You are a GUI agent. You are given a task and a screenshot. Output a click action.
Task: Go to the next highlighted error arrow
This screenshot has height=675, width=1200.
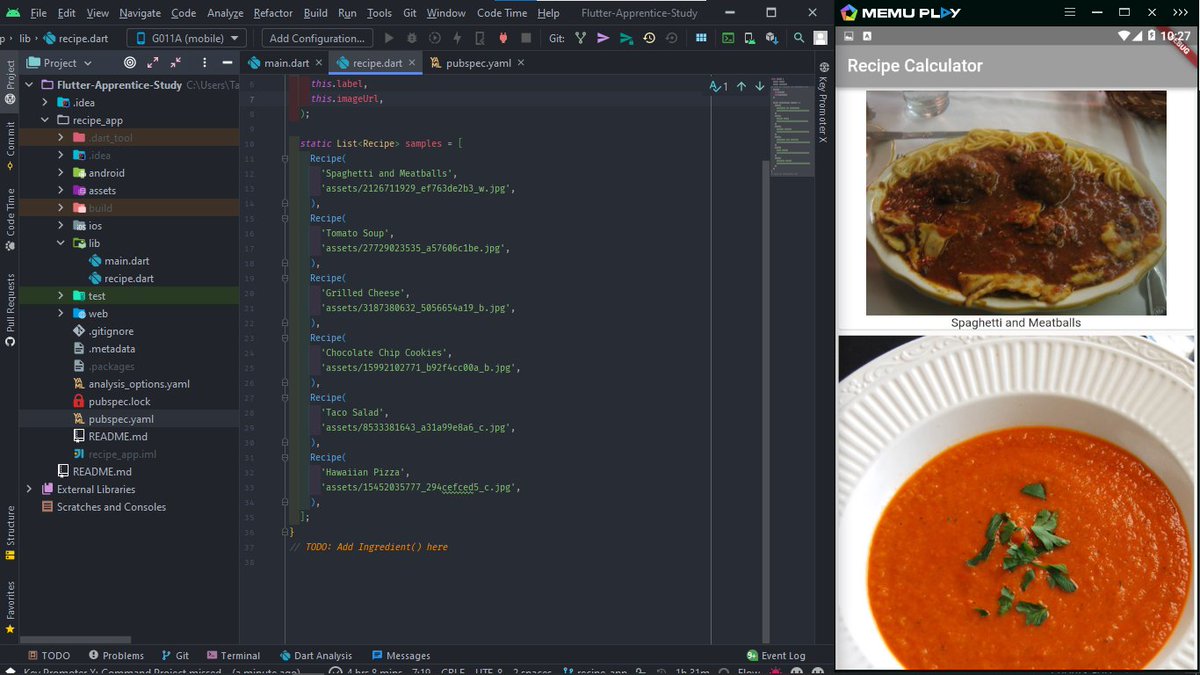[x=759, y=86]
